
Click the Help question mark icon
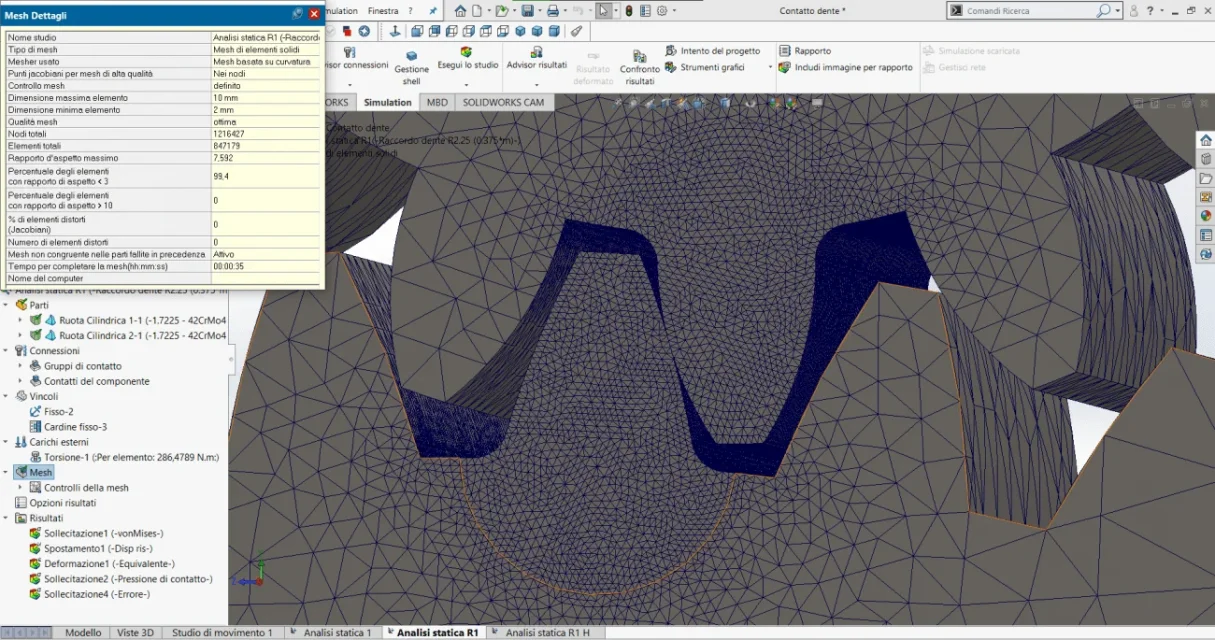(1149, 11)
